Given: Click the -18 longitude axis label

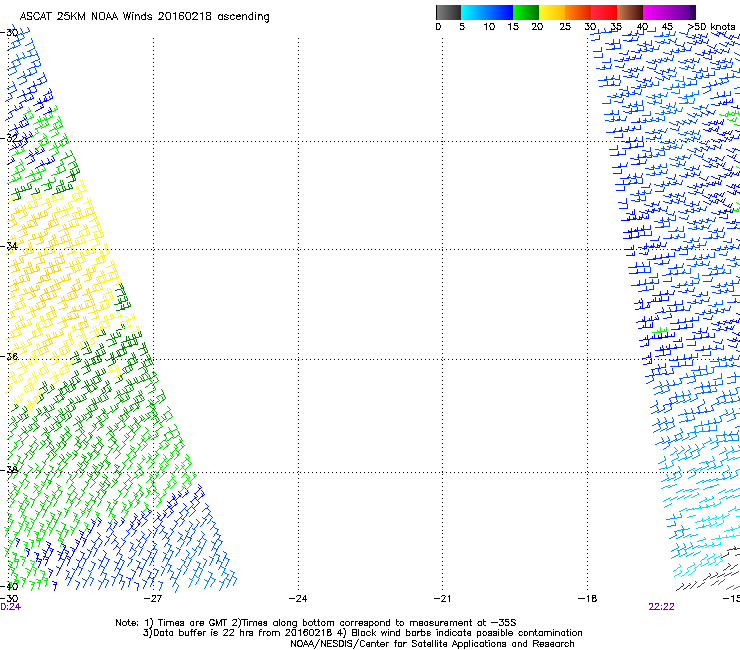Looking at the screenshot, I should (587, 599).
